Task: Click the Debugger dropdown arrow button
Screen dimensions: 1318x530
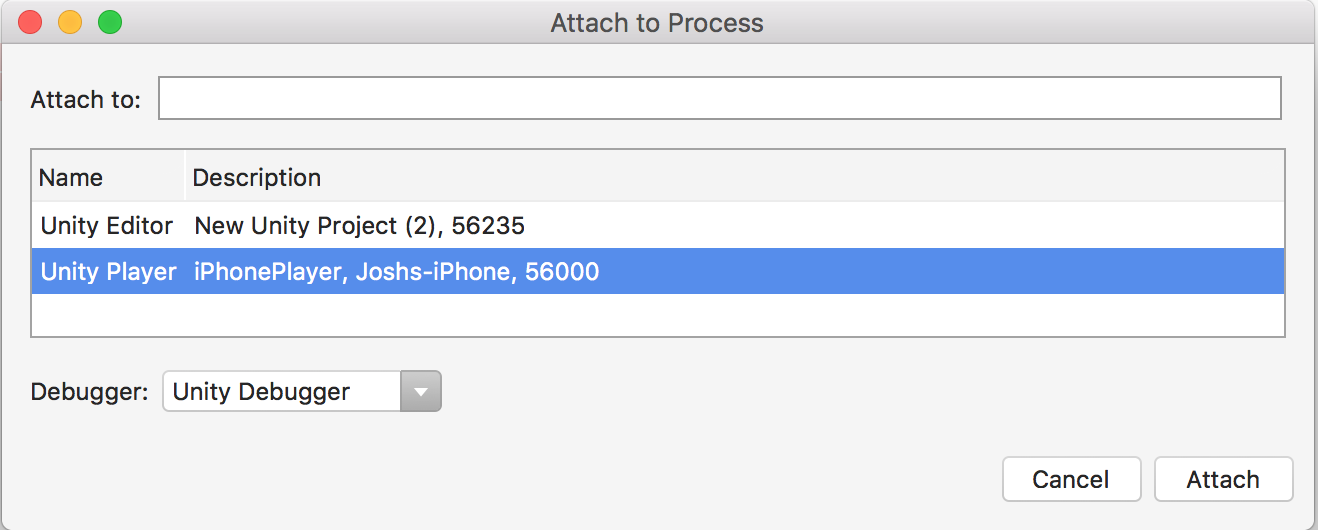Action: click(420, 392)
